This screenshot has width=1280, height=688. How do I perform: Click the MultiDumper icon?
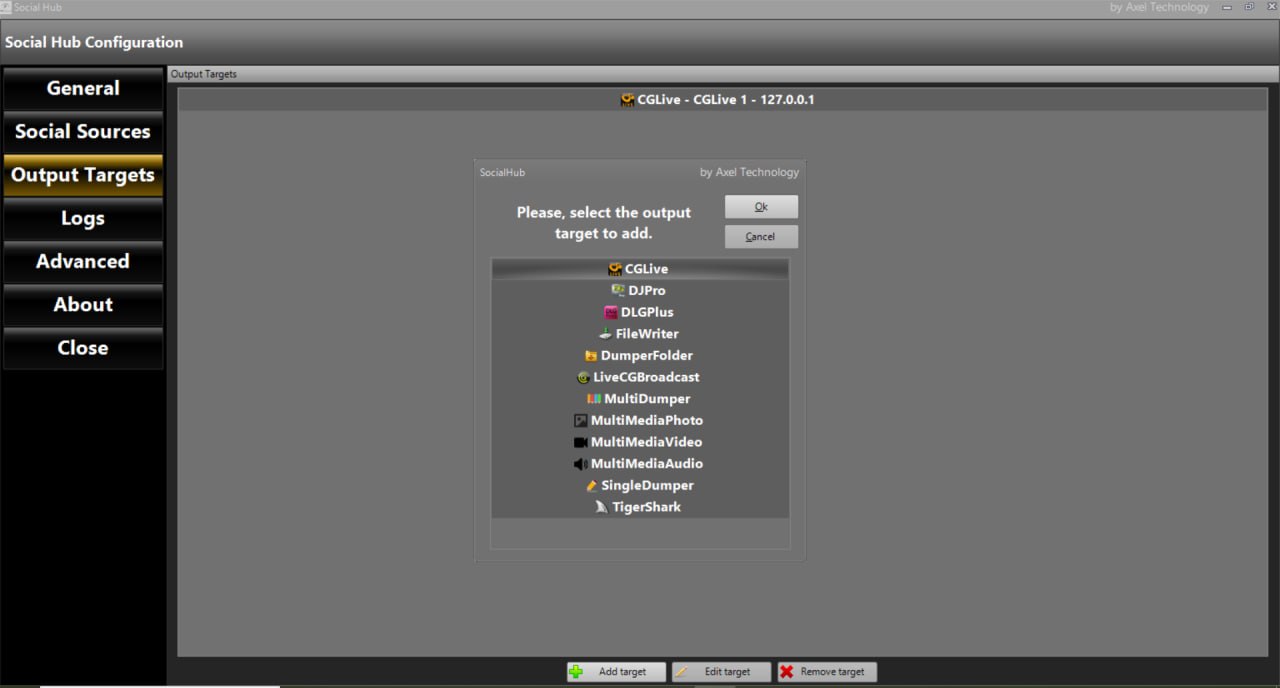pyautogui.click(x=594, y=399)
